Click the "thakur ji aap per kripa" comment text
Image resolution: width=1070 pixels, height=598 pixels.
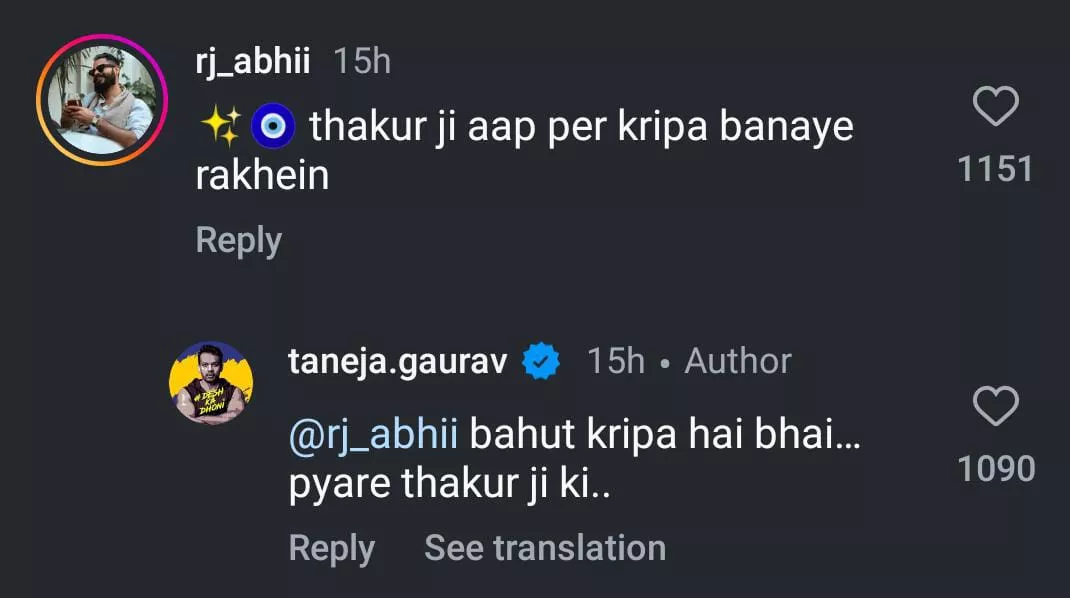pyautogui.click(x=580, y=128)
